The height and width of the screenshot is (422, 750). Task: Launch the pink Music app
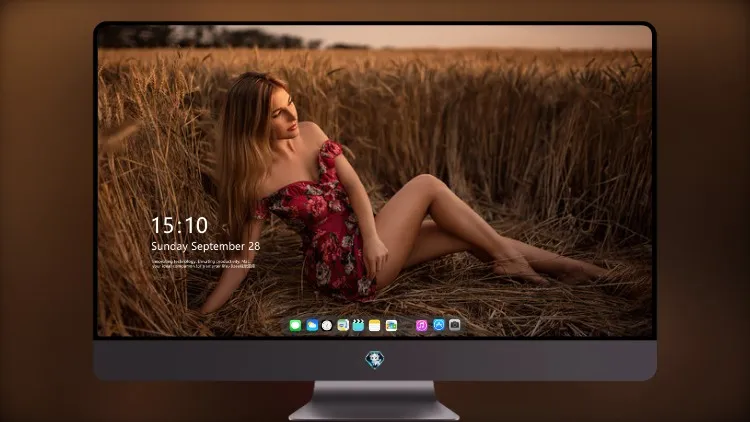(421, 326)
